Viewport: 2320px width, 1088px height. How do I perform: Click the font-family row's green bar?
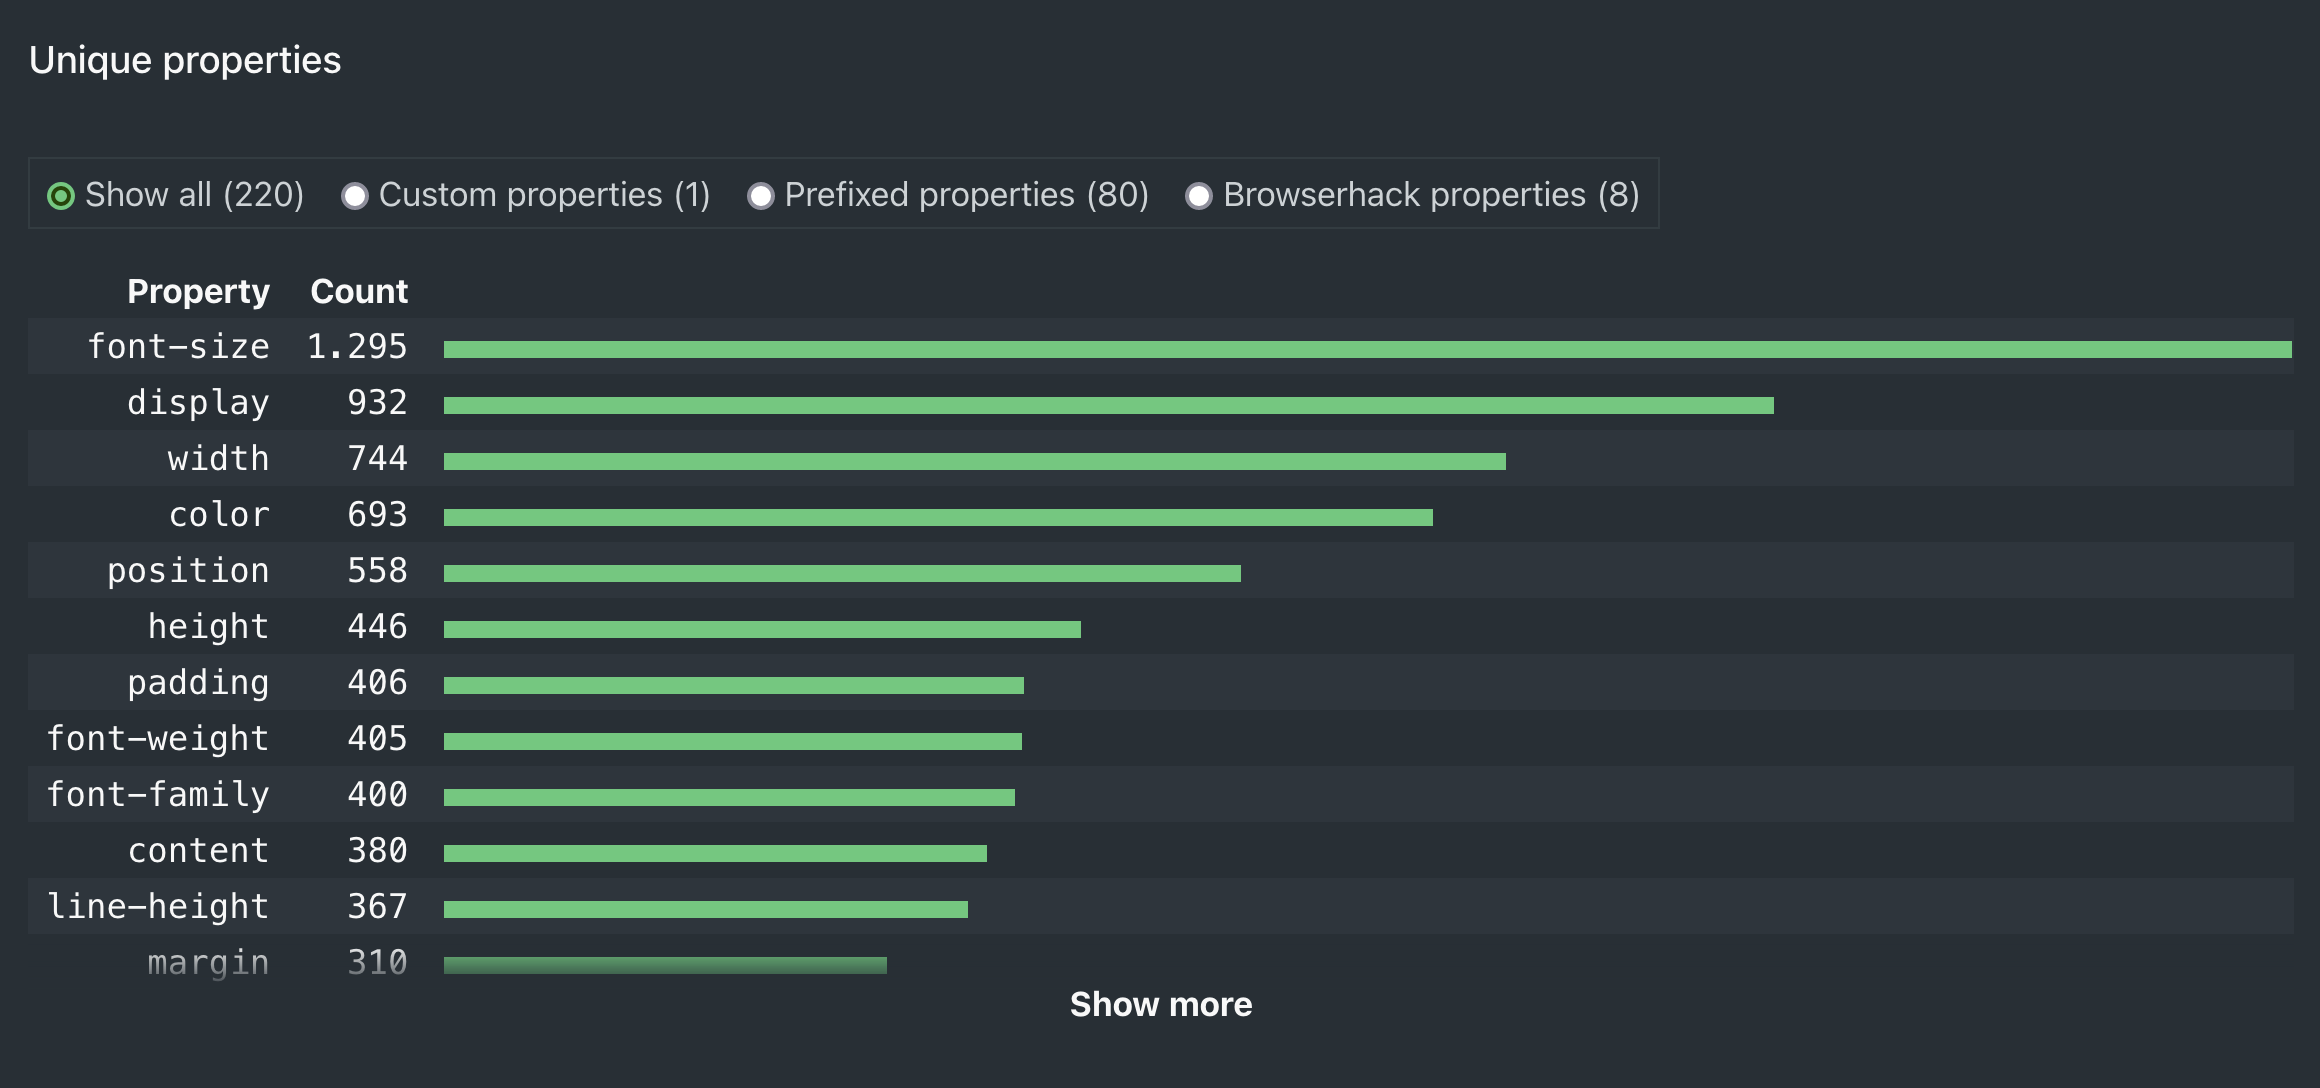pos(729,797)
